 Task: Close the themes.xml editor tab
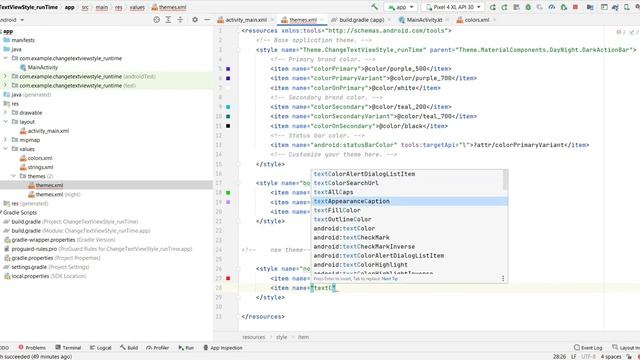point(322,20)
